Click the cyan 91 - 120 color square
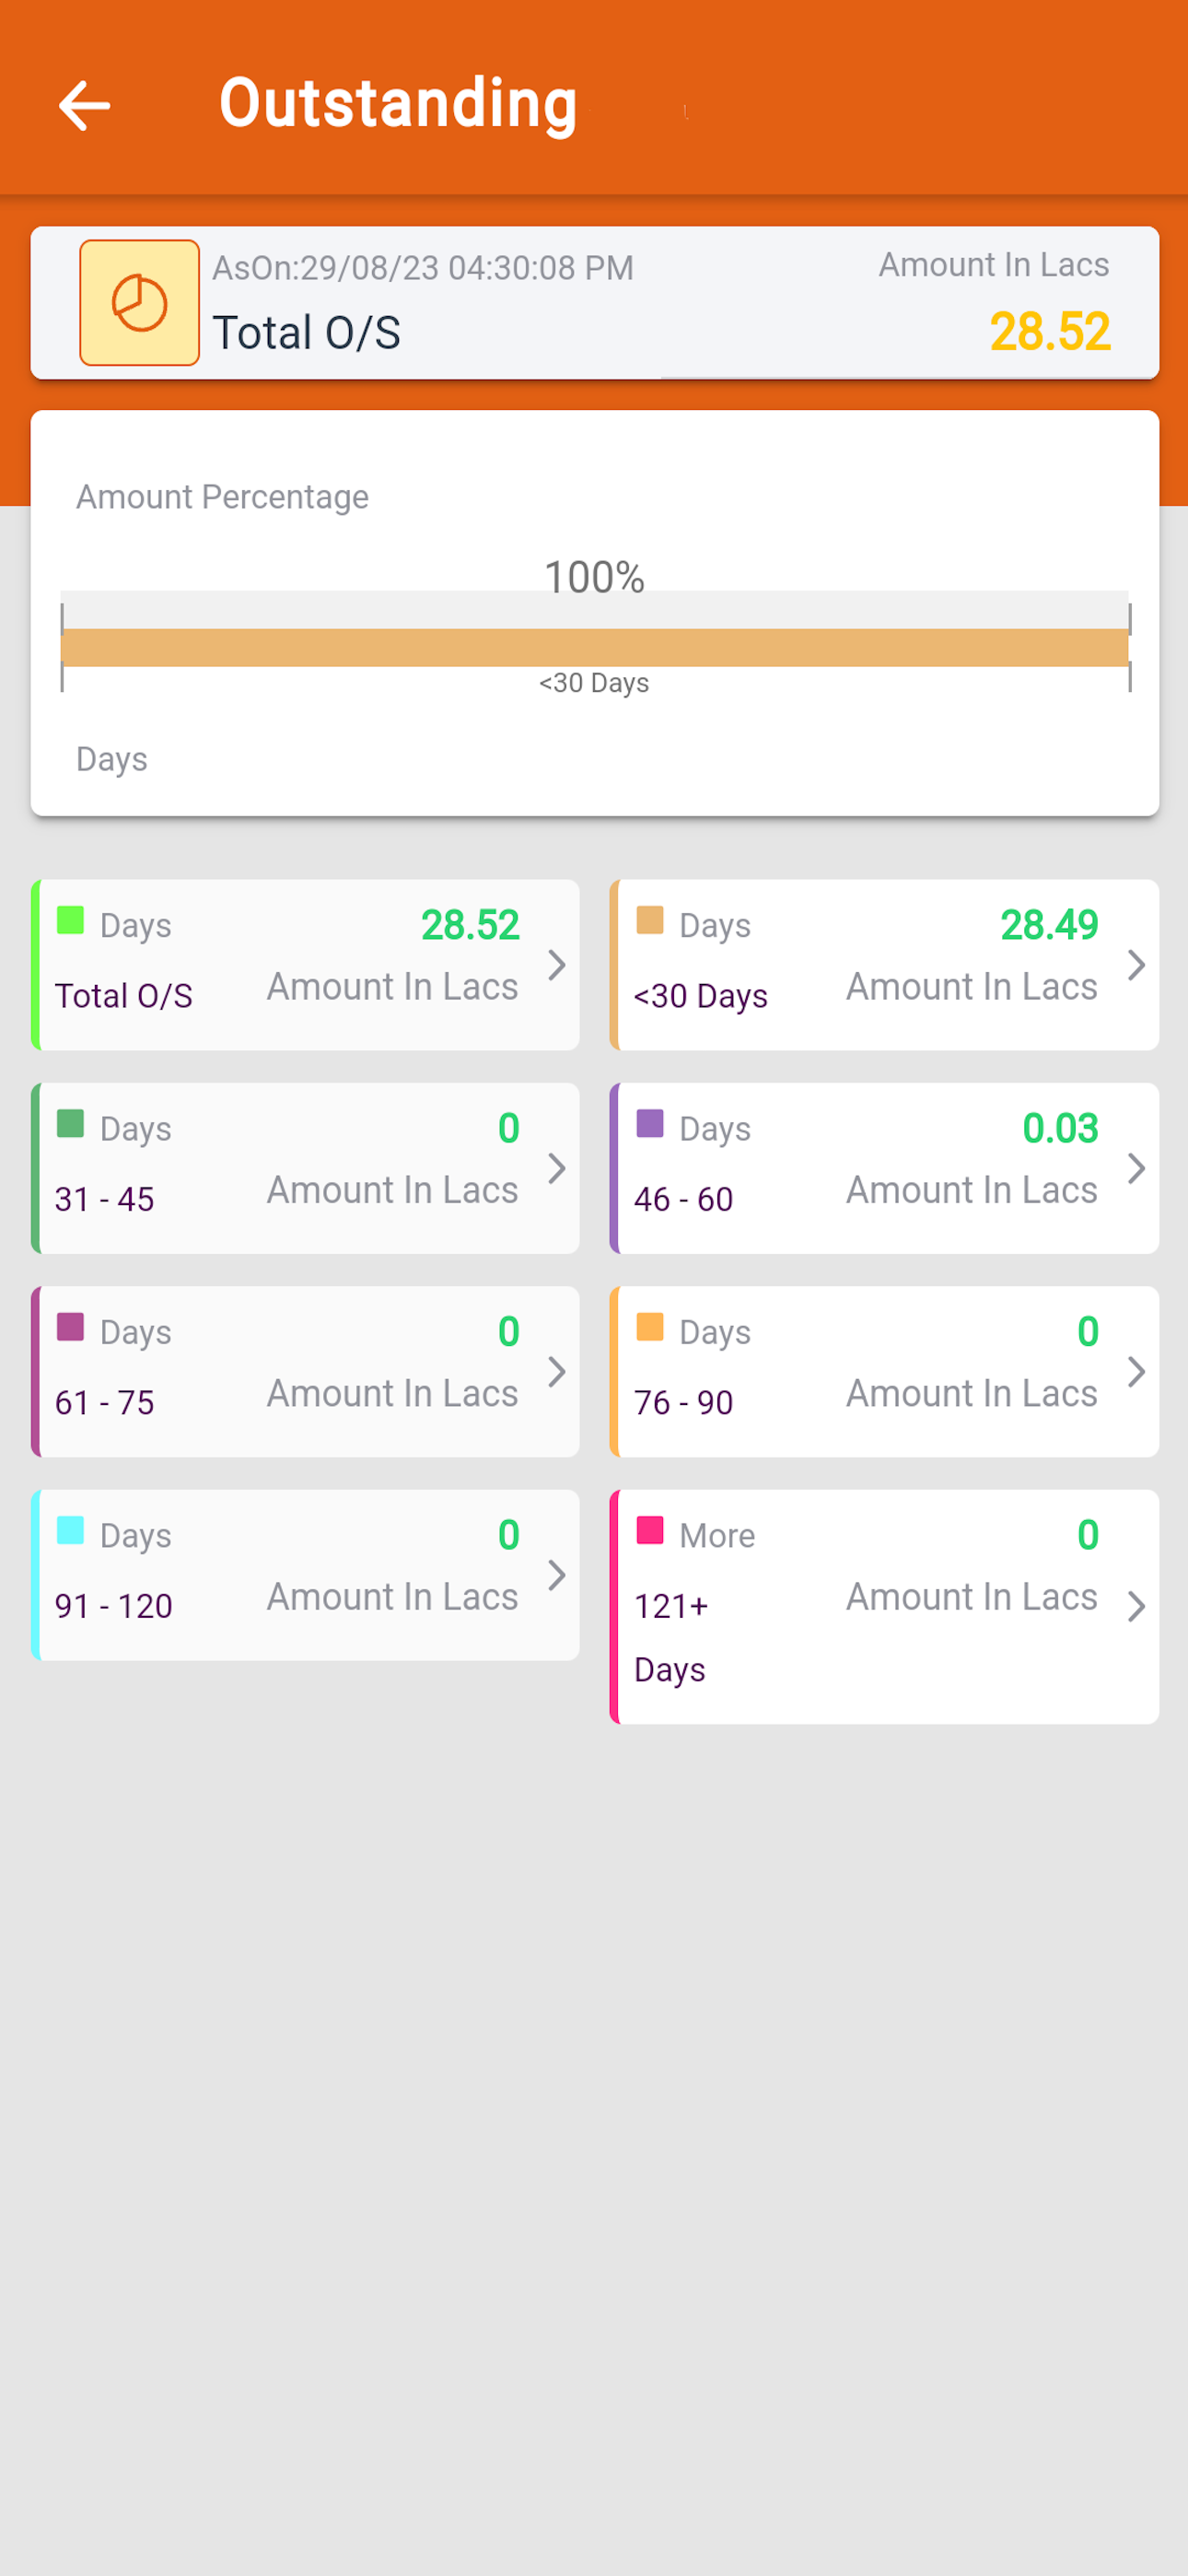Screen dimensions: 1188x2576 (70, 1530)
